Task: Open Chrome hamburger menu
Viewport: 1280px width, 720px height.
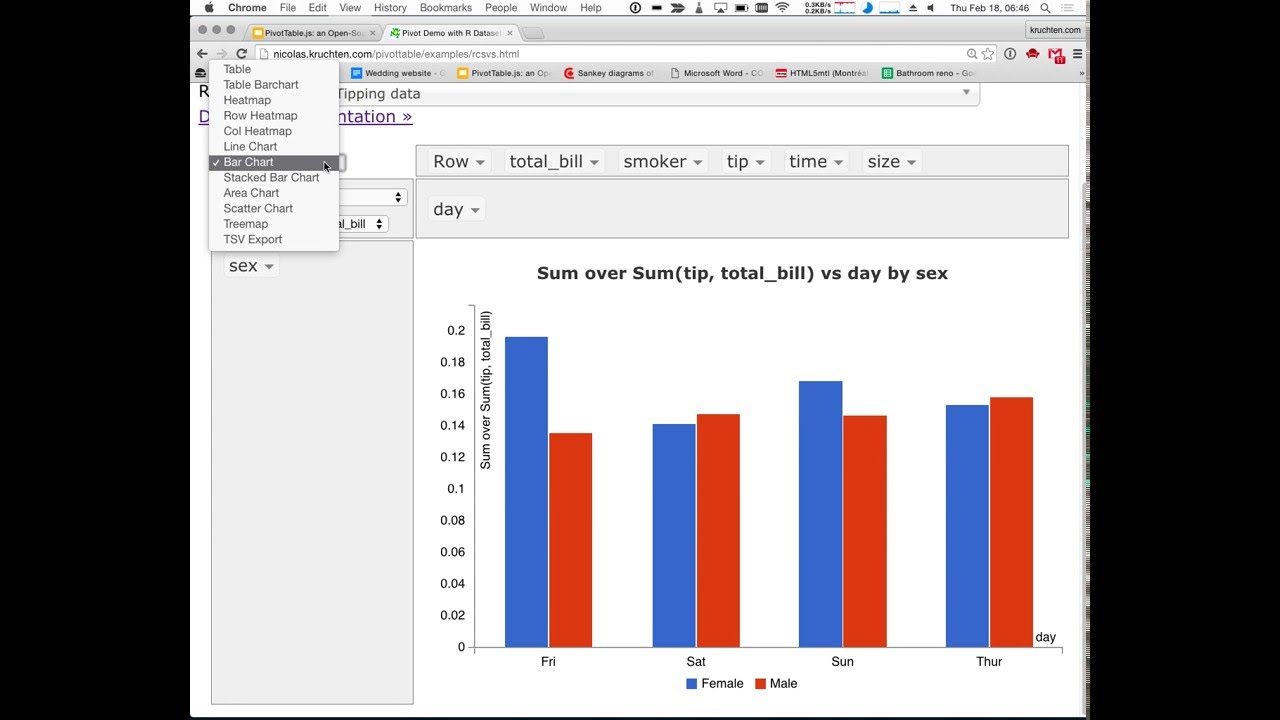Action: coord(1077,54)
